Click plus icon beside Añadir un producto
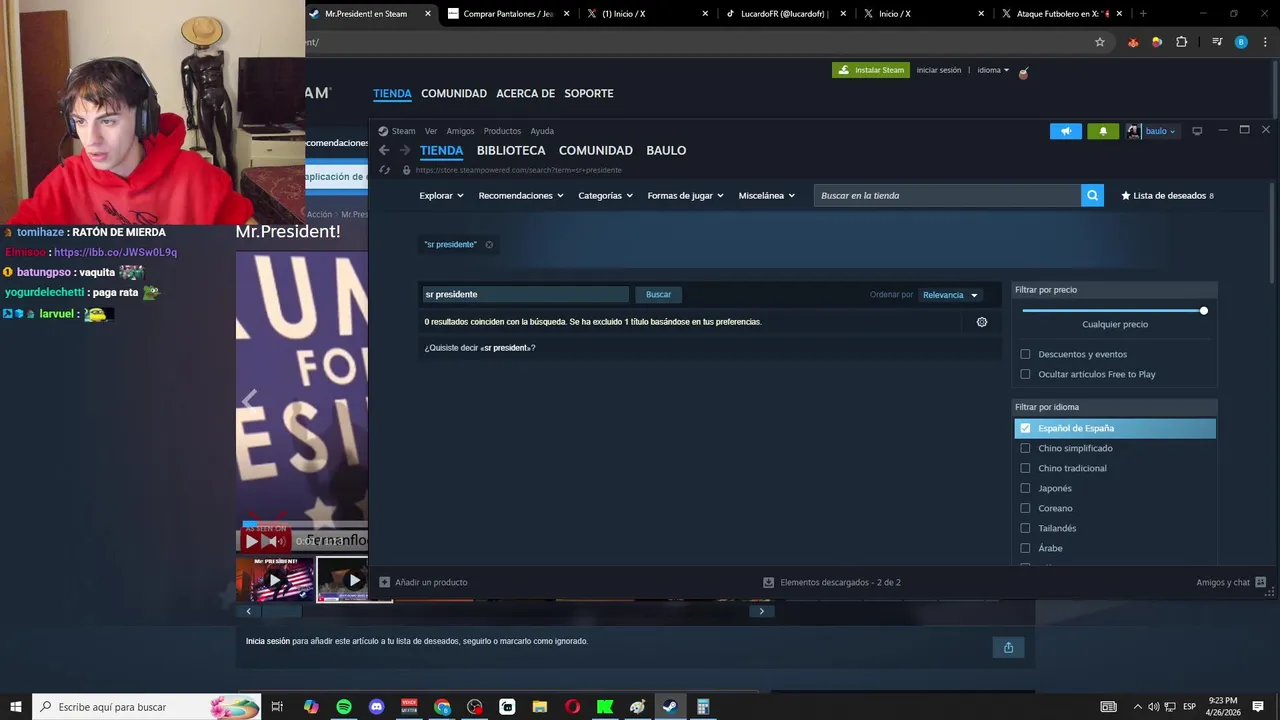 pos(384,582)
